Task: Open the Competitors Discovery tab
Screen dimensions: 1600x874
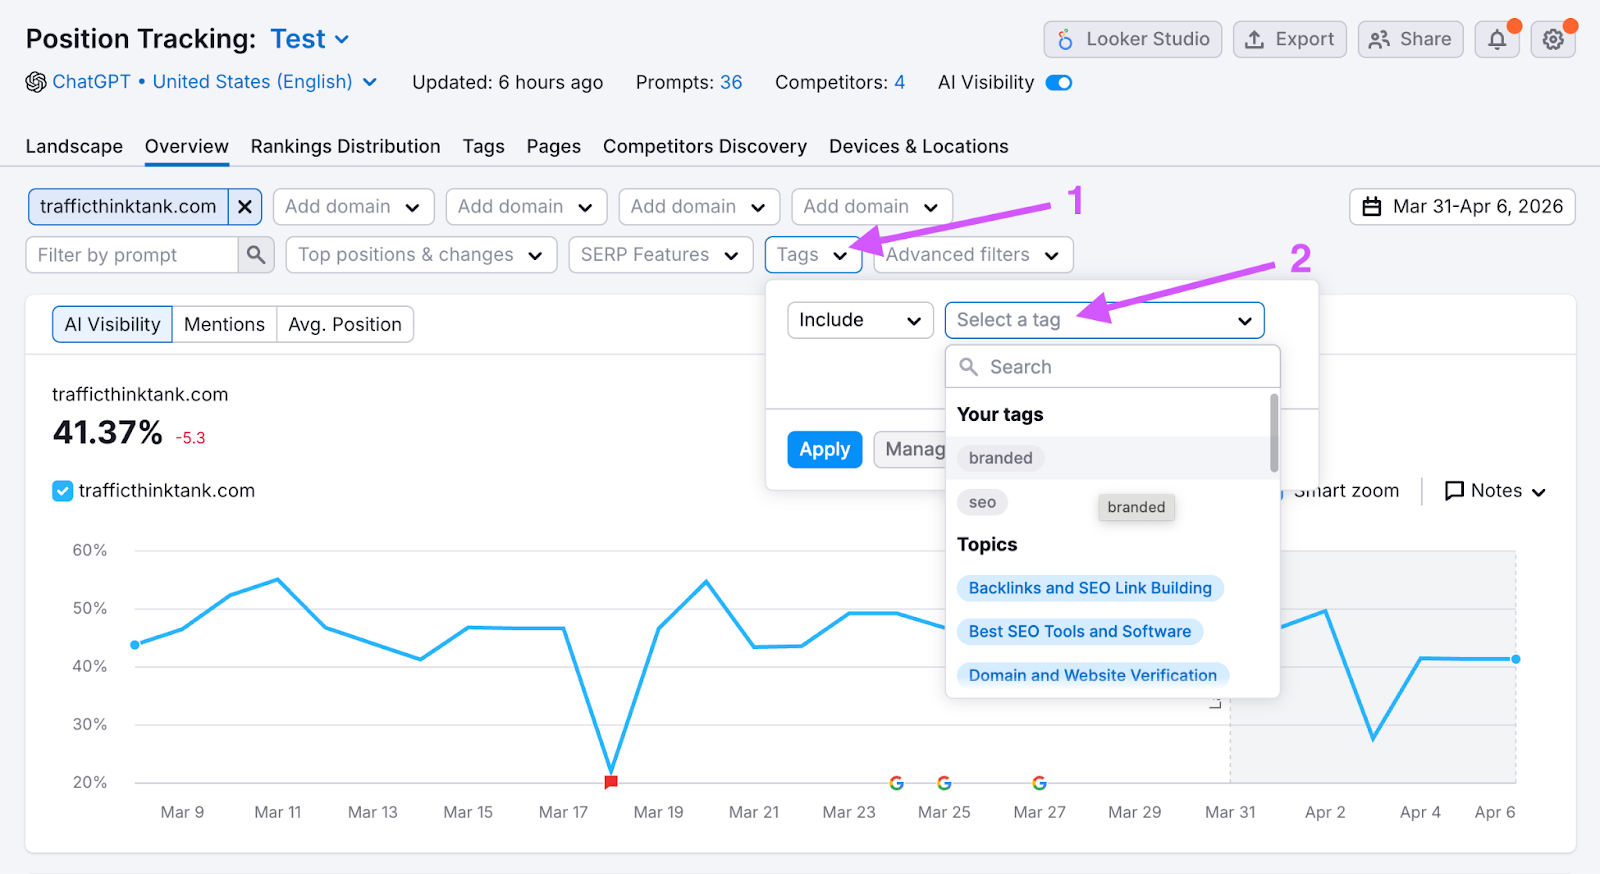Action: tap(704, 147)
